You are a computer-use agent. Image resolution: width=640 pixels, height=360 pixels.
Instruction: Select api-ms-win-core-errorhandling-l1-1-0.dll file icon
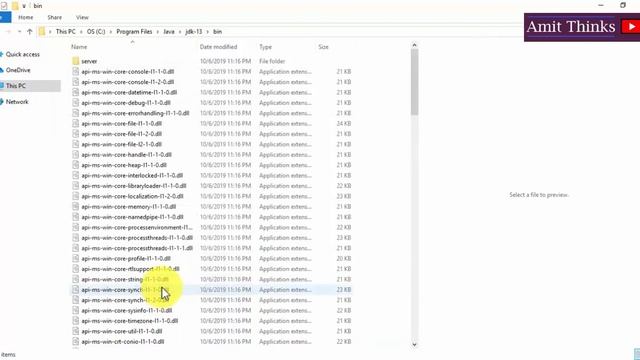pos(76,113)
